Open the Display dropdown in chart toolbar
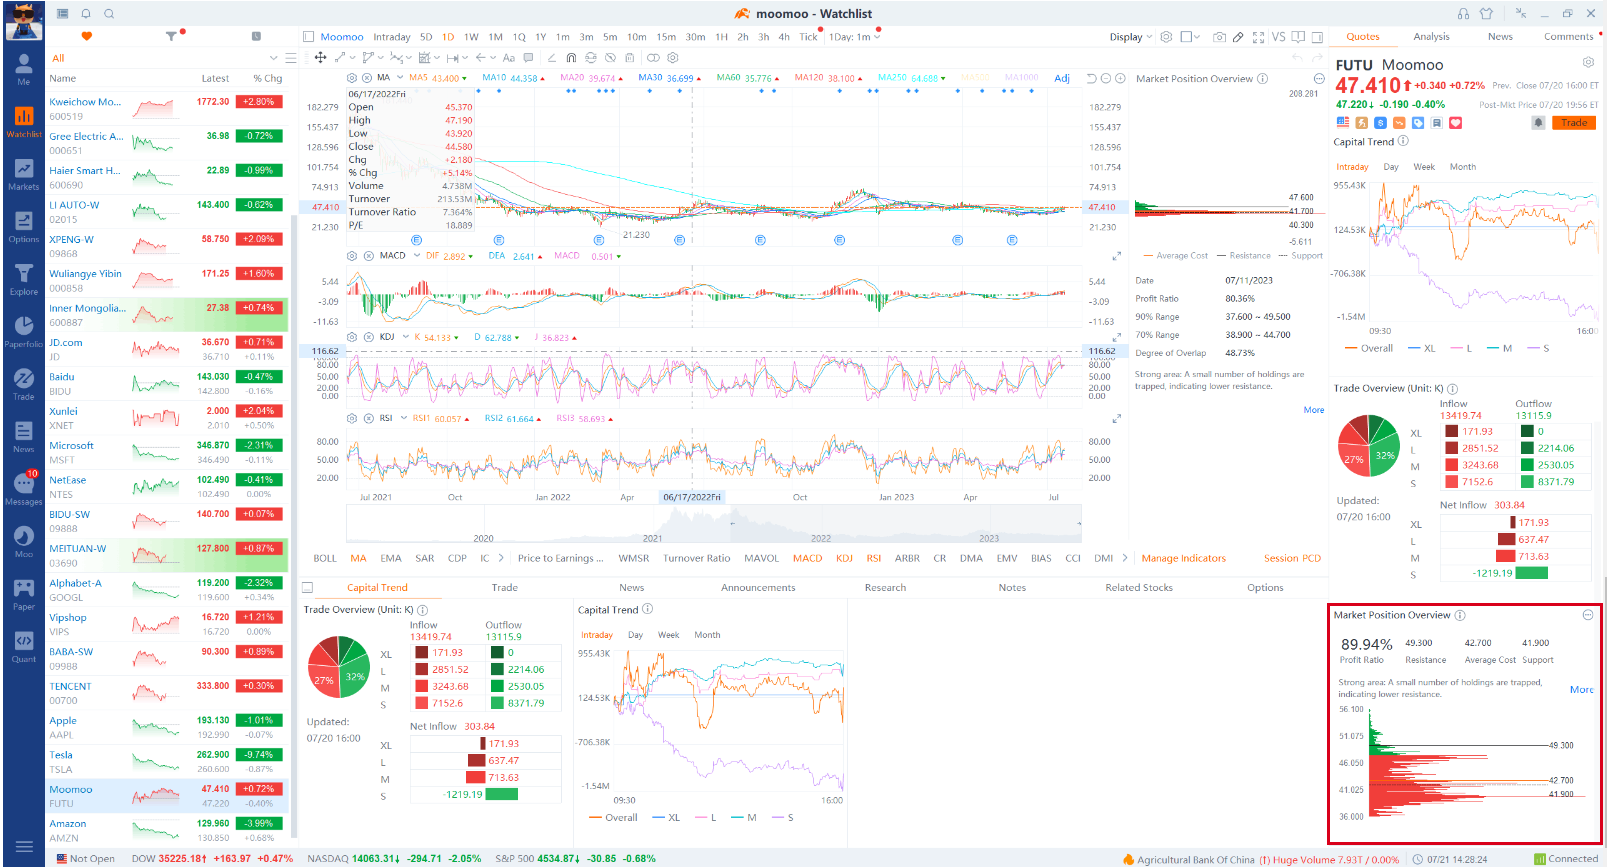Screen dimensions: 1607x867 click(x=1131, y=37)
